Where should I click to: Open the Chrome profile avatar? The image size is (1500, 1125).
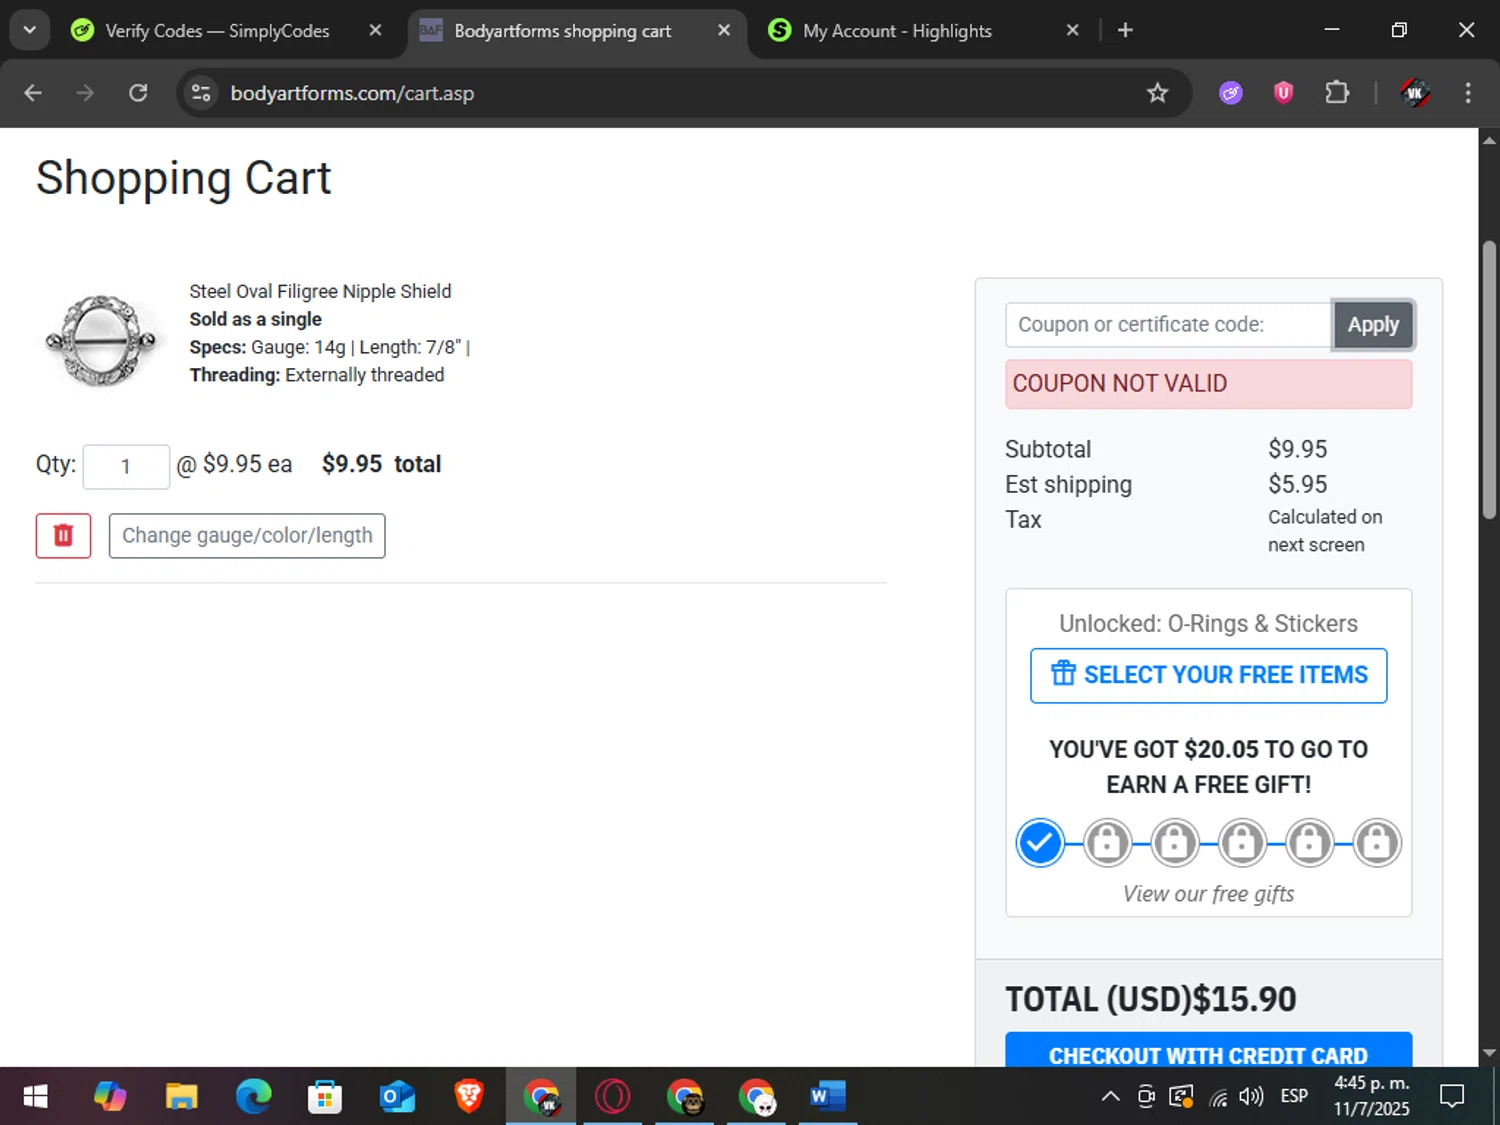click(x=1414, y=93)
